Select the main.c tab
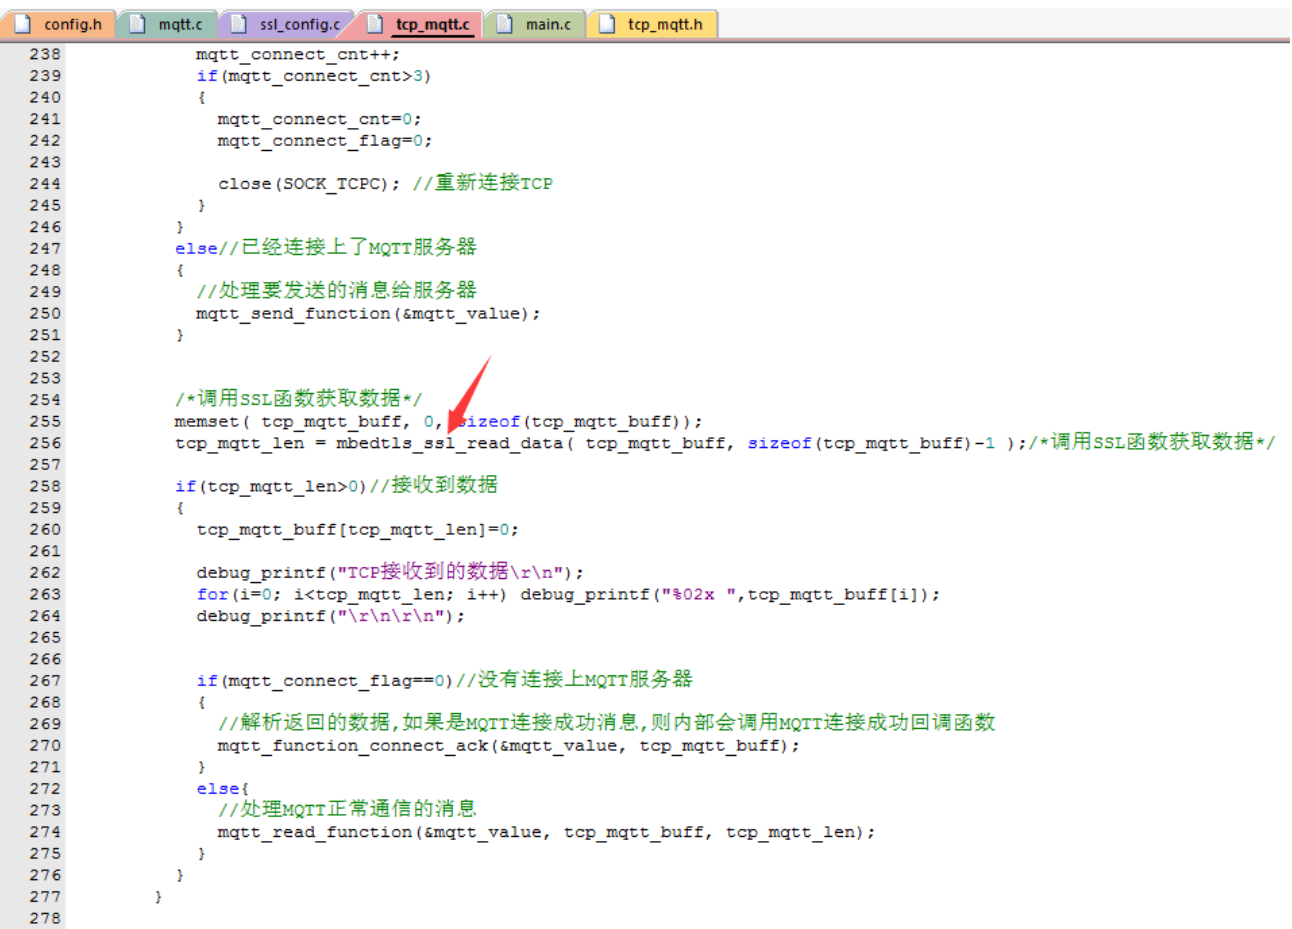 tap(548, 24)
